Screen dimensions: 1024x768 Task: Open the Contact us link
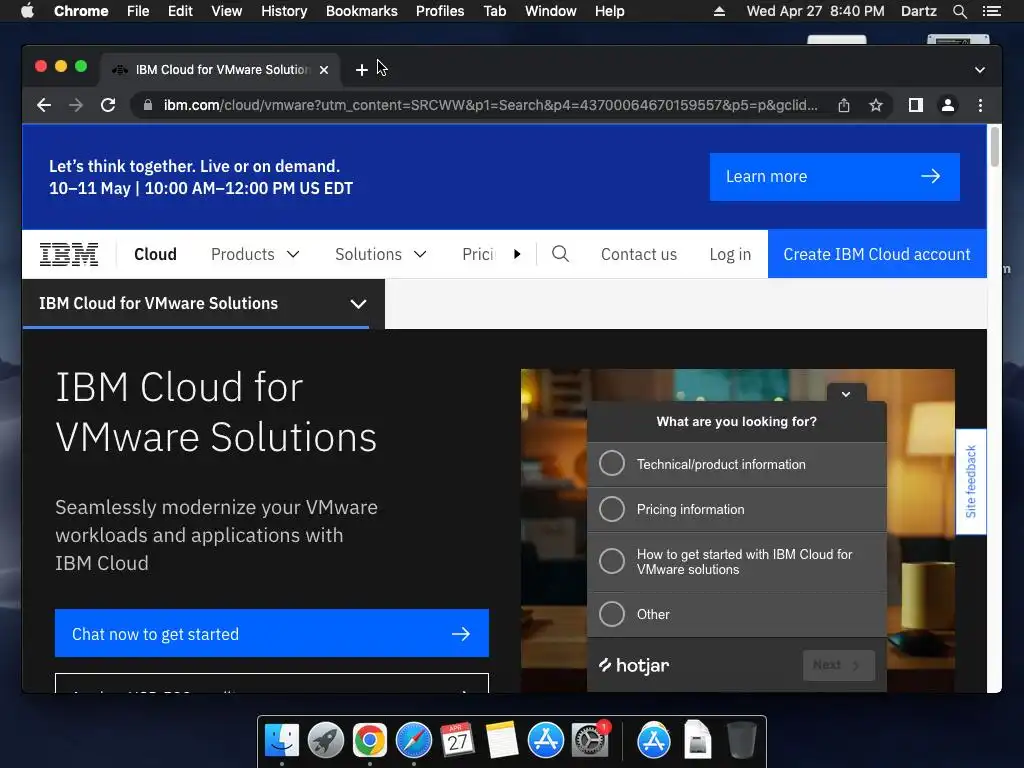tap(639, 254)
